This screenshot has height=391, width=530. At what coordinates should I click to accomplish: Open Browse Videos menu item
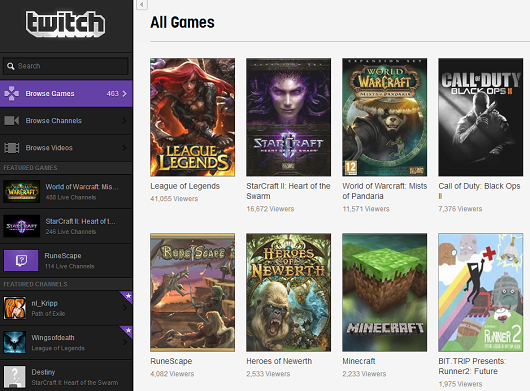66,148
